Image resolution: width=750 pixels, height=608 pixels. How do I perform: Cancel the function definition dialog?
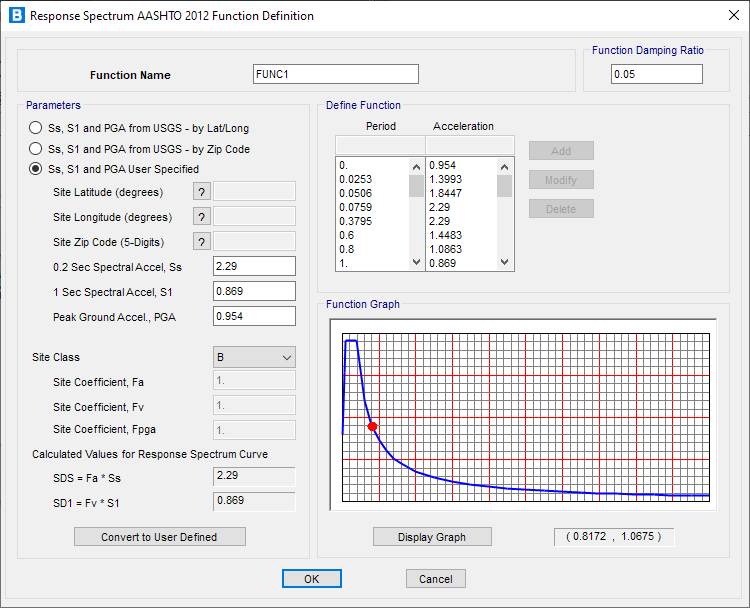[436, 579]
